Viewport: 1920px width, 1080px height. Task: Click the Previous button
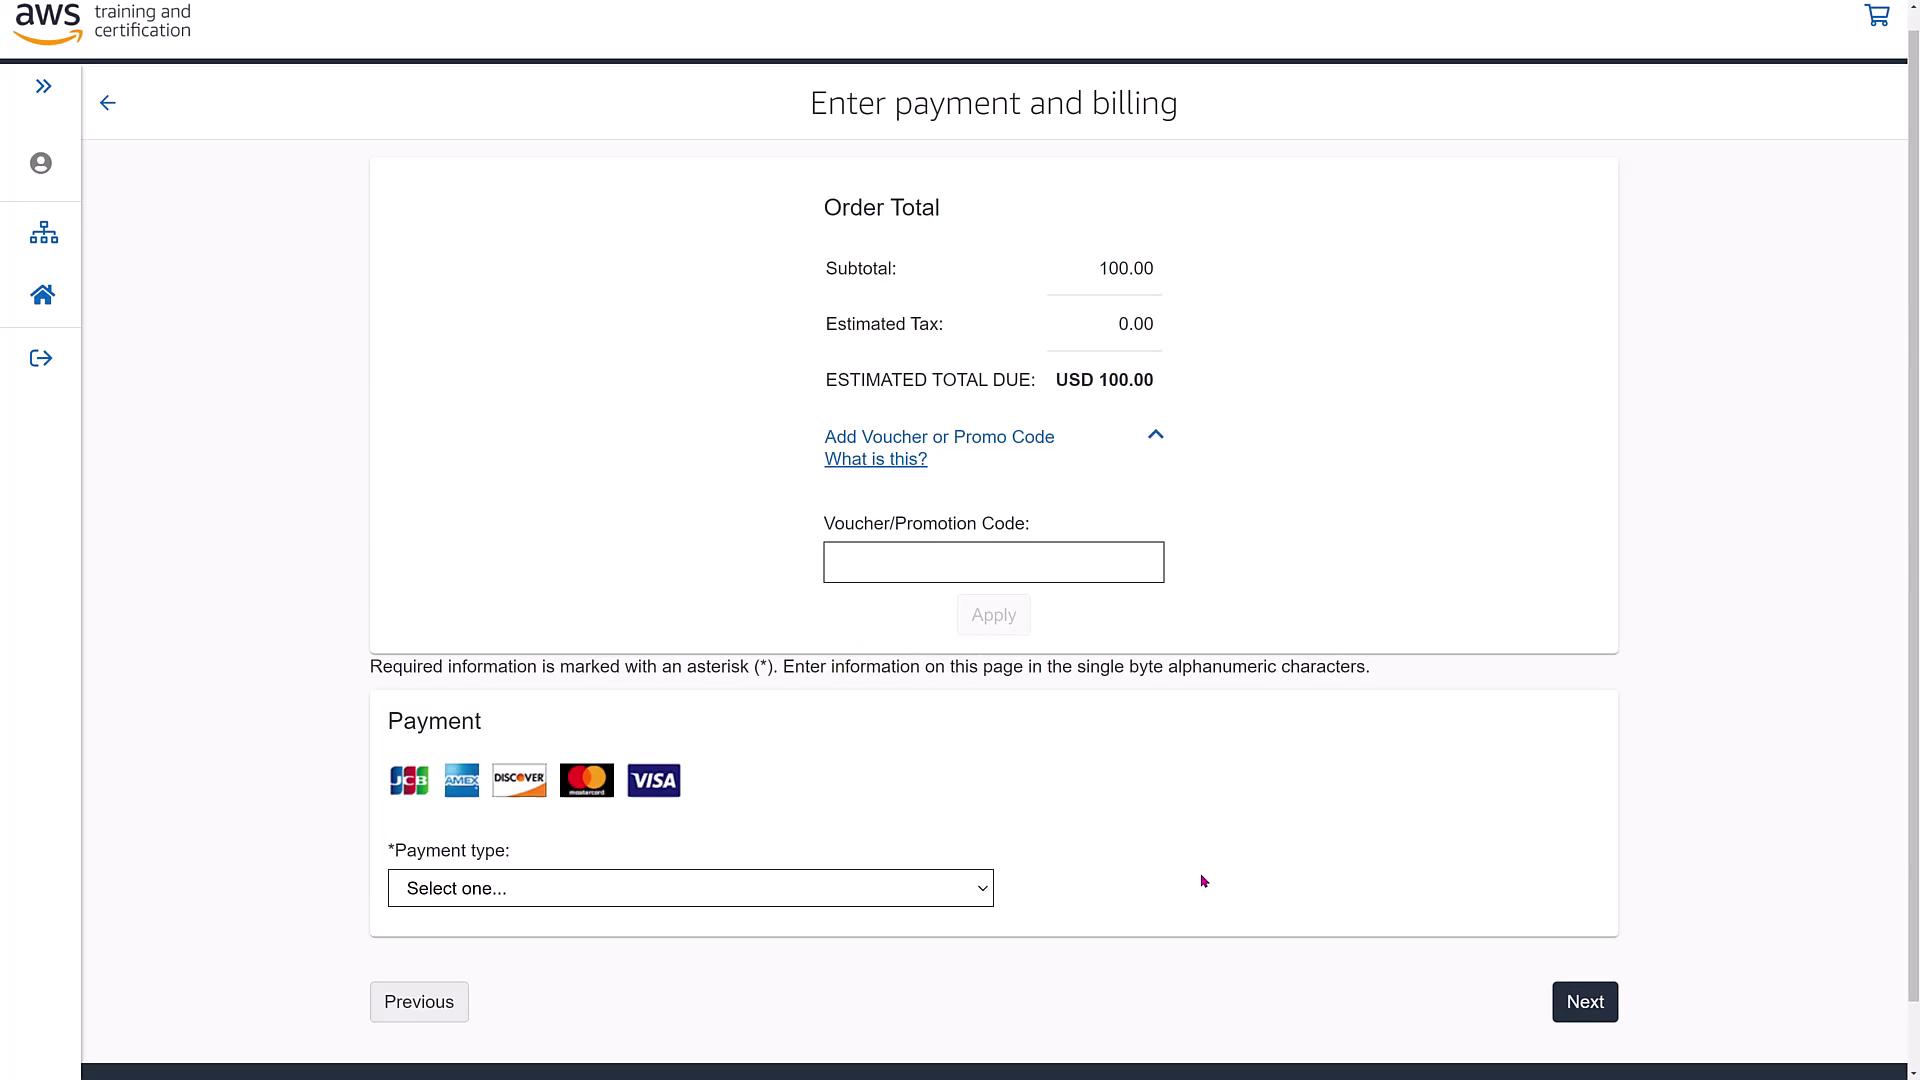[419, 1002]
